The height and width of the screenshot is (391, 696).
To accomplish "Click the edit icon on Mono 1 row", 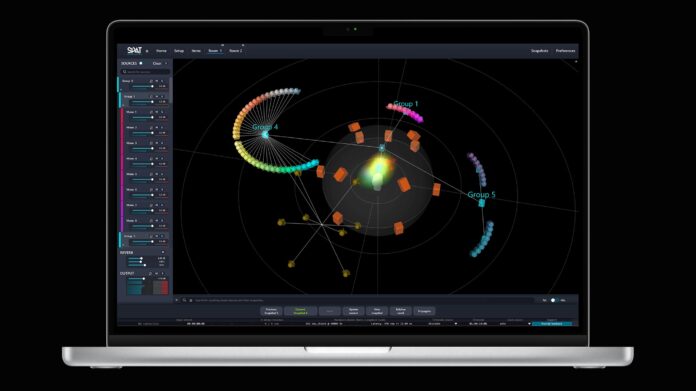I will [x=151, y=112].
